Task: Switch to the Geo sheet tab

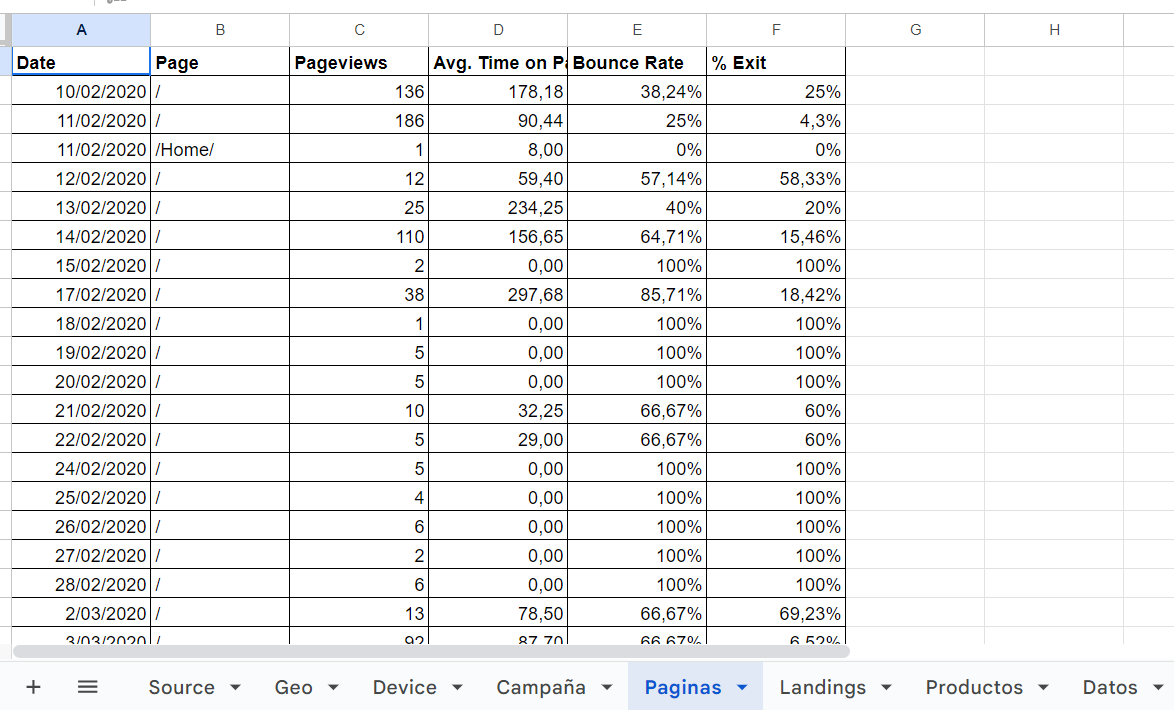Action: 294,688
